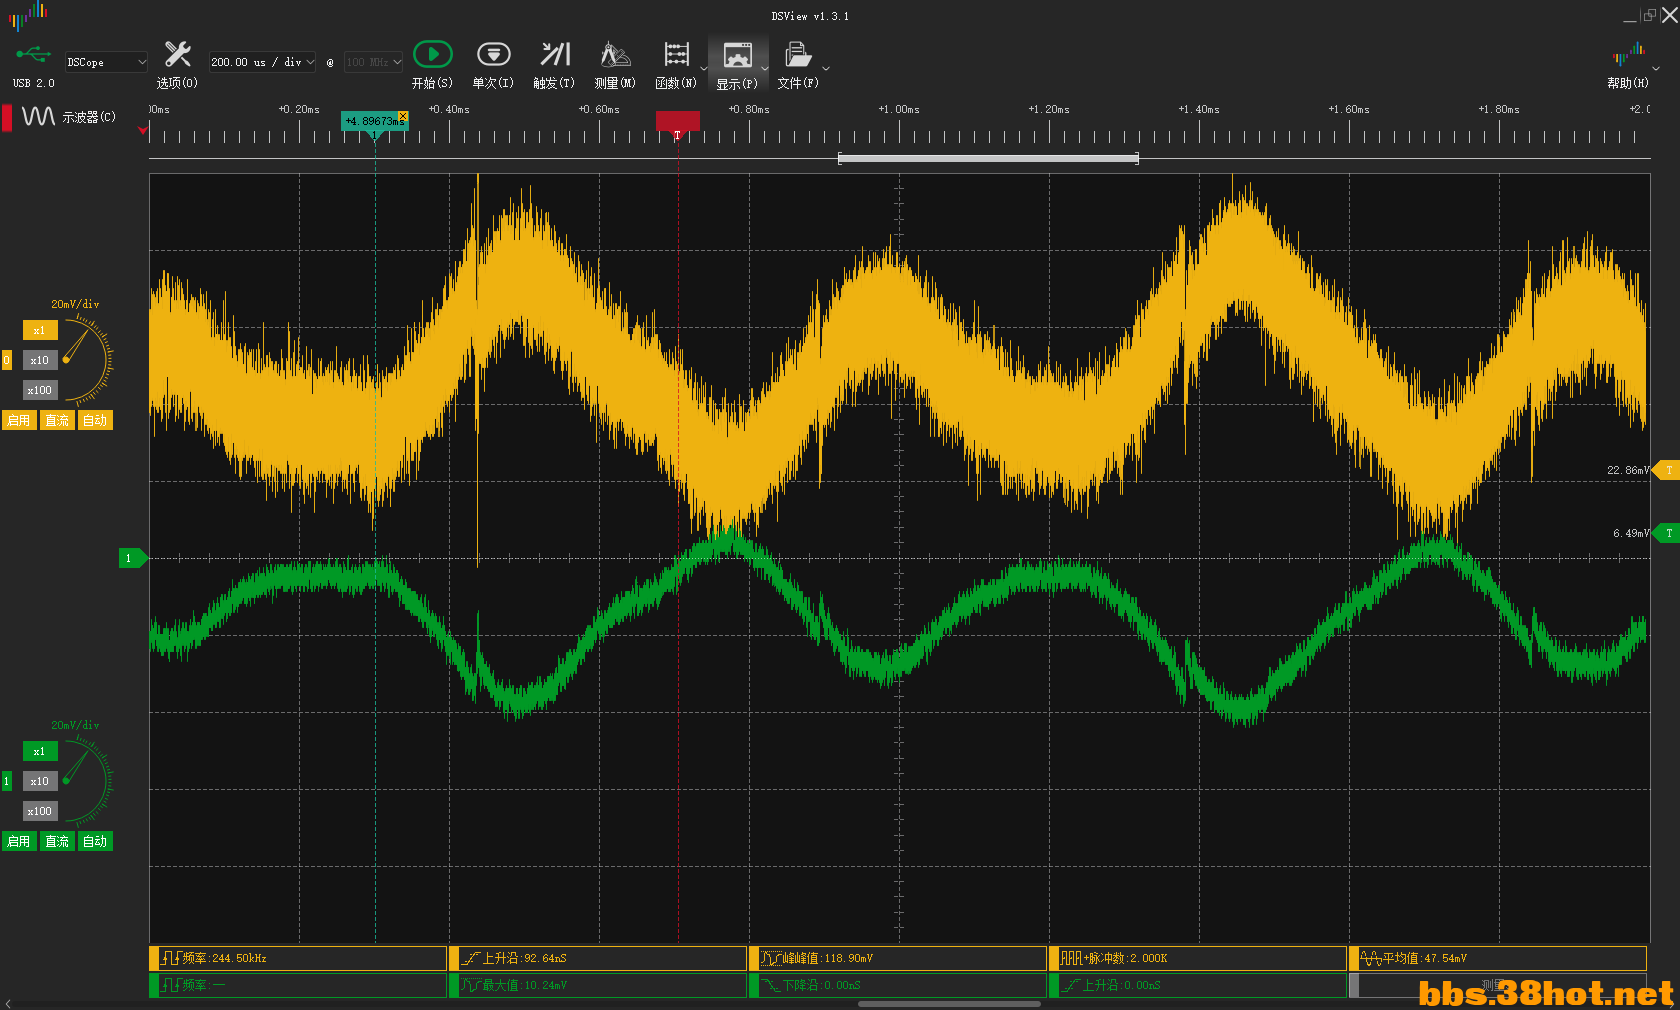Viewport: 1680px width, 1010px height.
Task: Click the DSView logo icon in title bar
Action: 28,14
